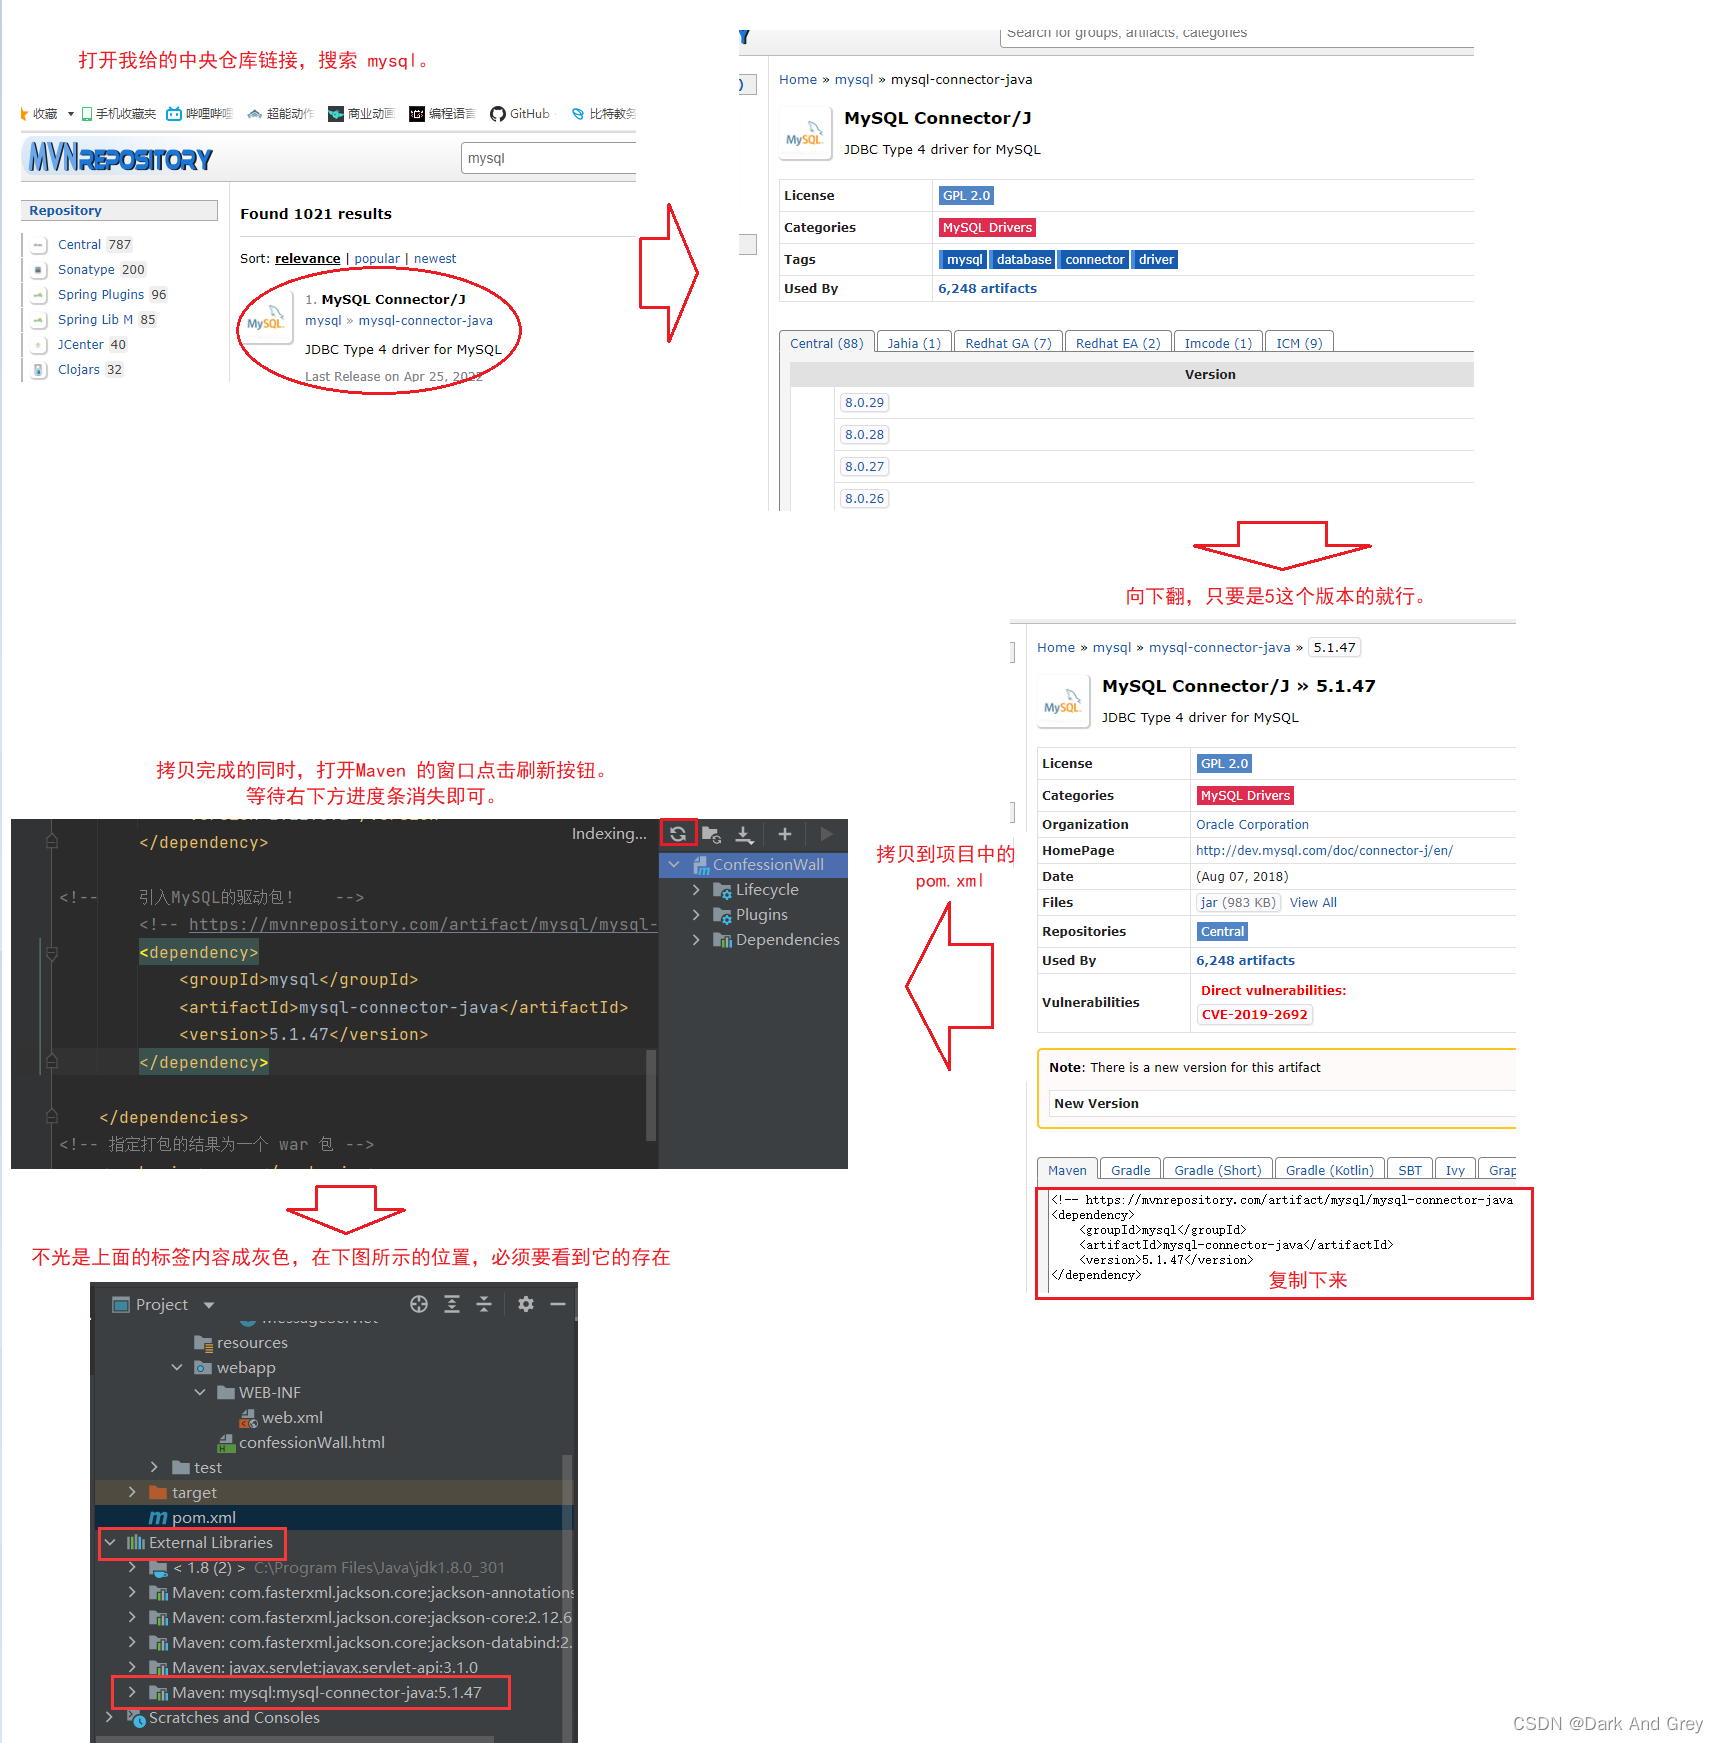
Task: Filter by Spring Plugins repository
Action: pyautogui.click(x=101, y=294)
